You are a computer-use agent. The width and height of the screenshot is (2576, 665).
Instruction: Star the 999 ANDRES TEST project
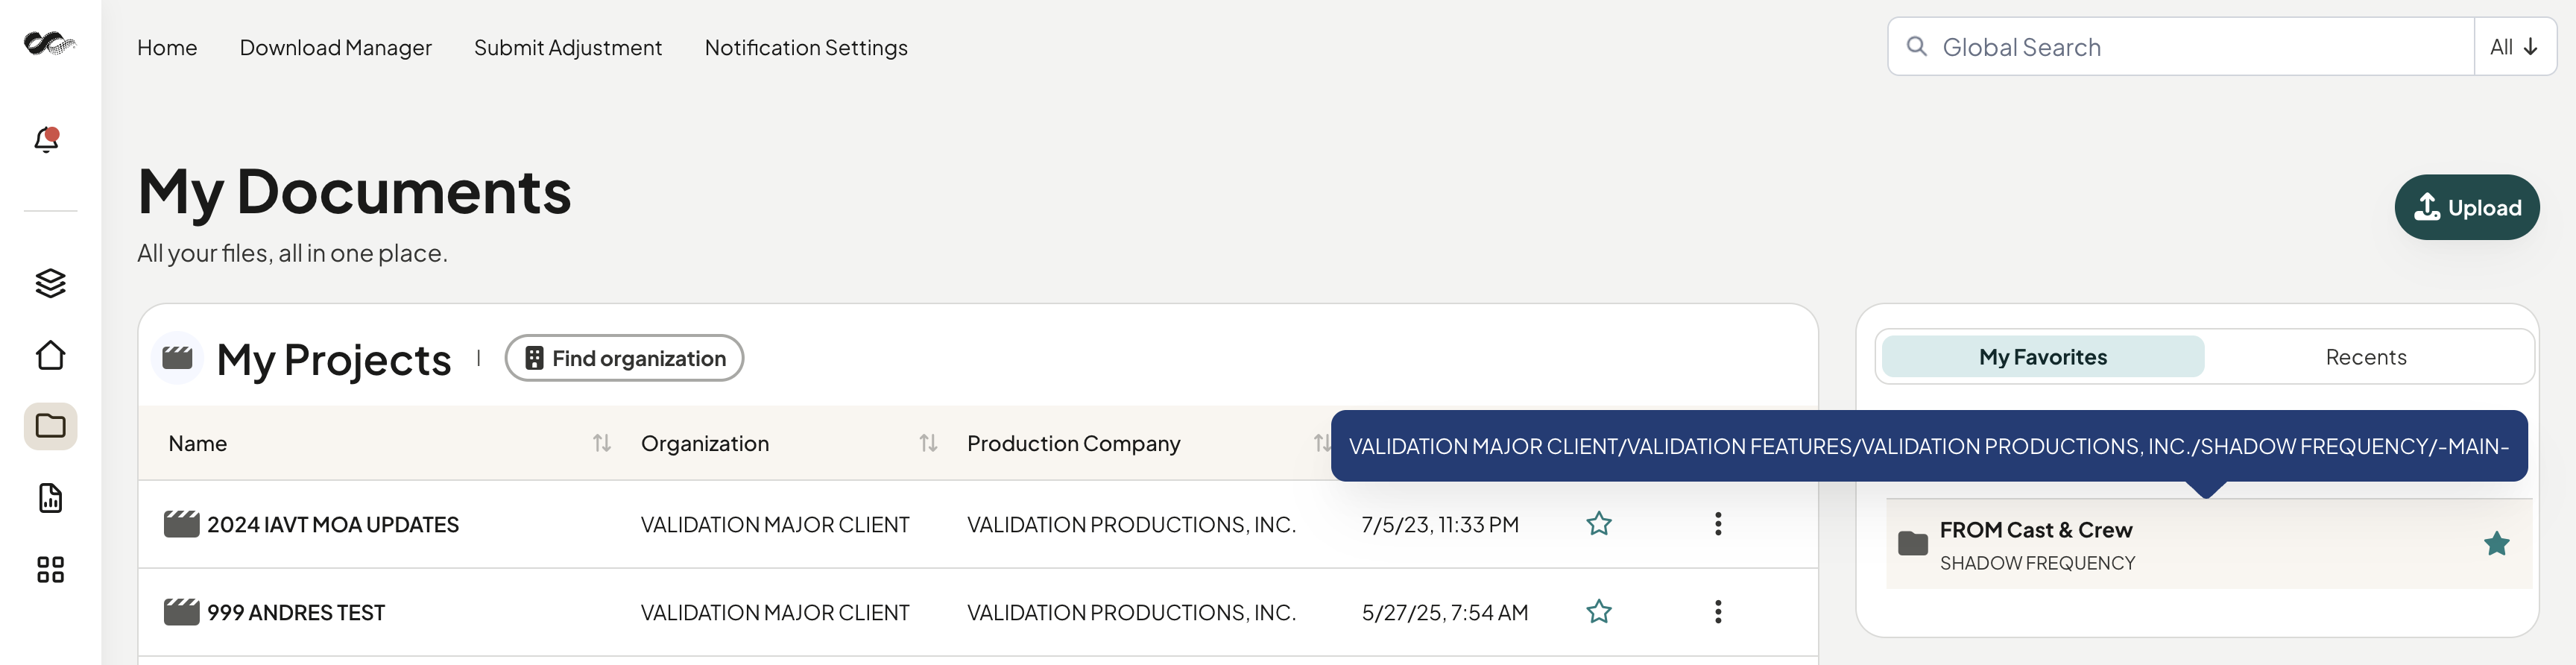point(1599,612)
